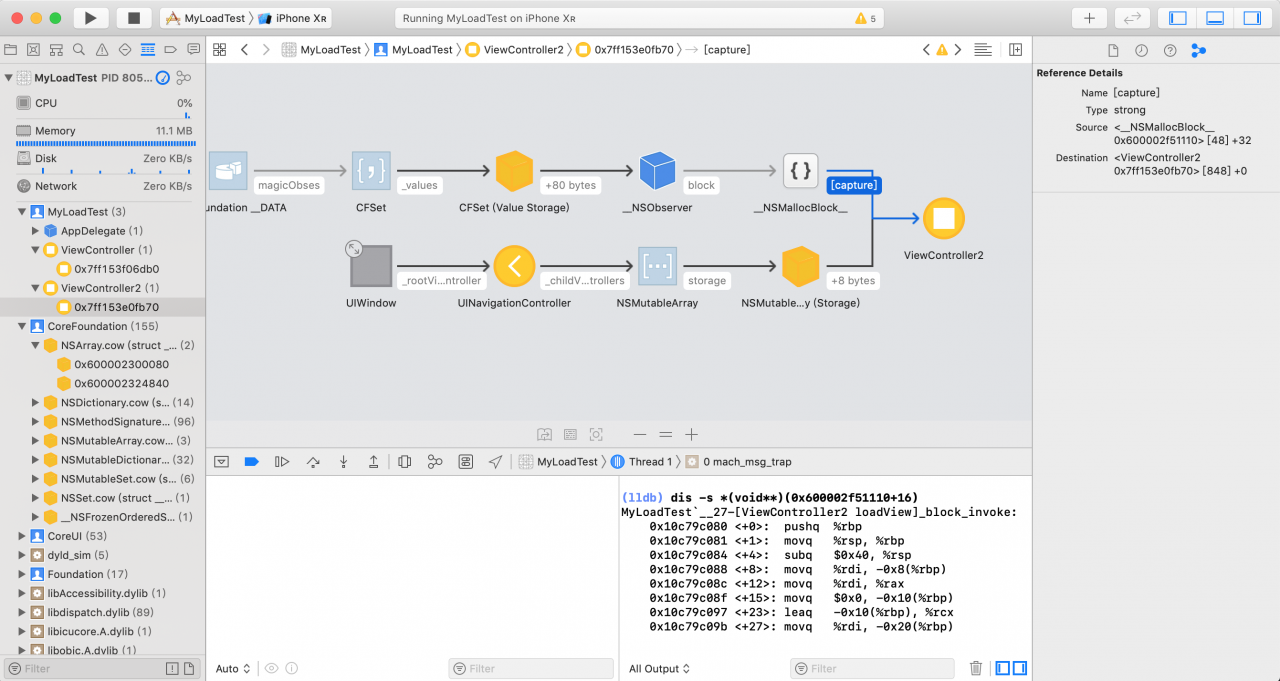Go forward with the editor forward arrow
This screenshot has height=681, width=1280.
tap(266, 49)
